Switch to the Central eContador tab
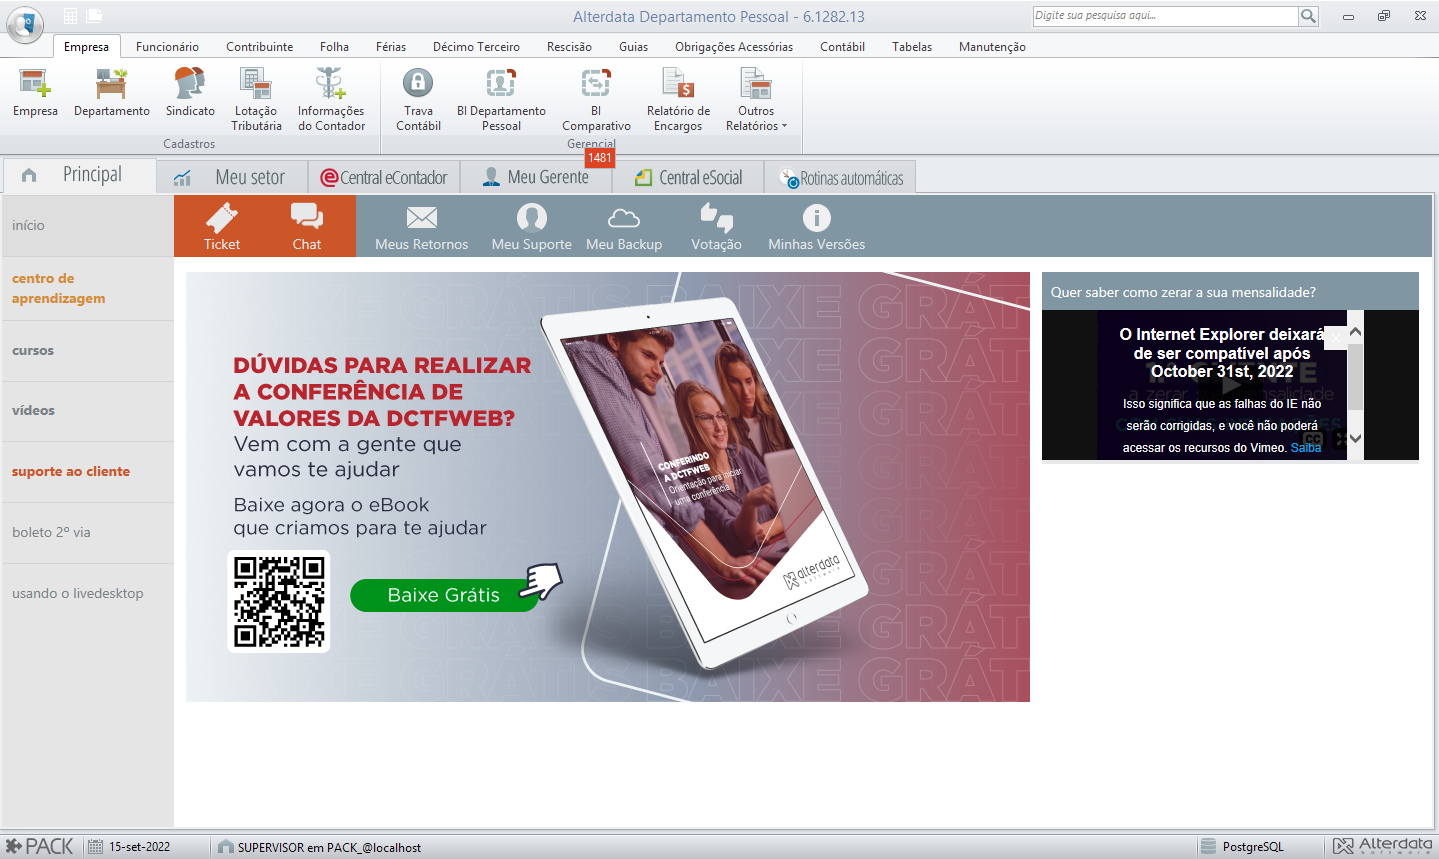1439x859 pixels. (384, 177)
